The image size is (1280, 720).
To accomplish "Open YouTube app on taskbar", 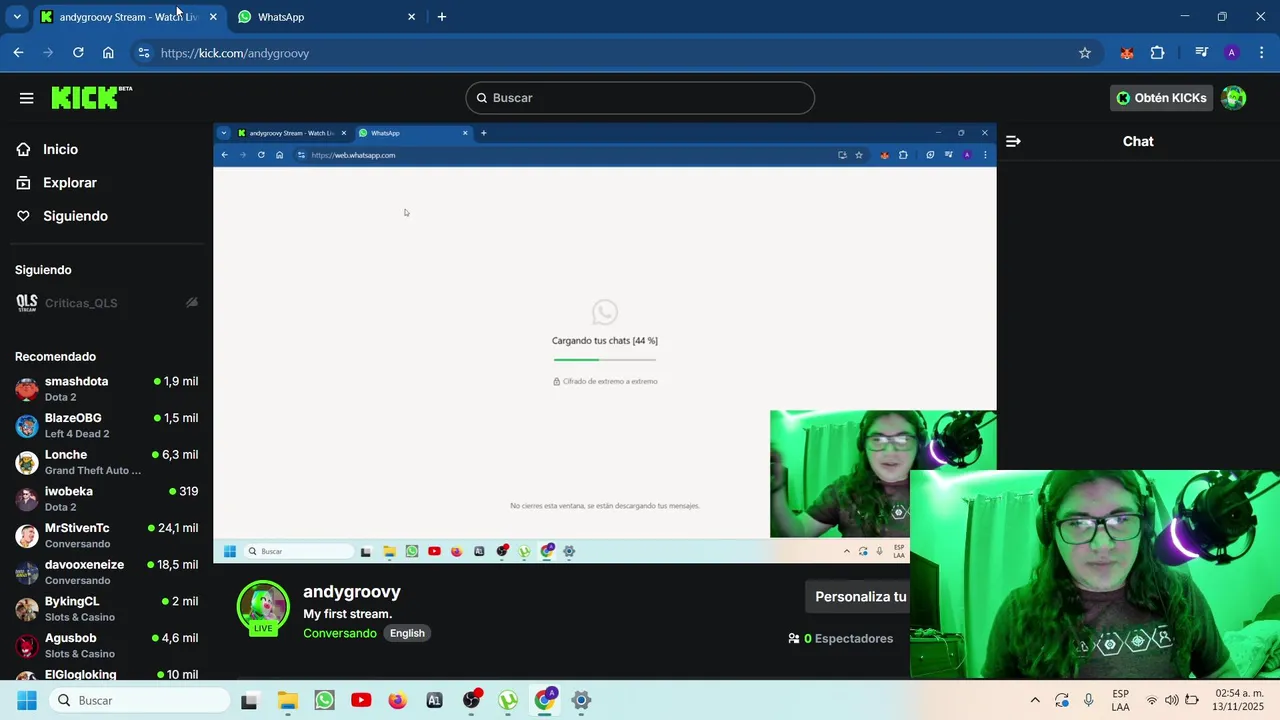I will coord(361,701).
